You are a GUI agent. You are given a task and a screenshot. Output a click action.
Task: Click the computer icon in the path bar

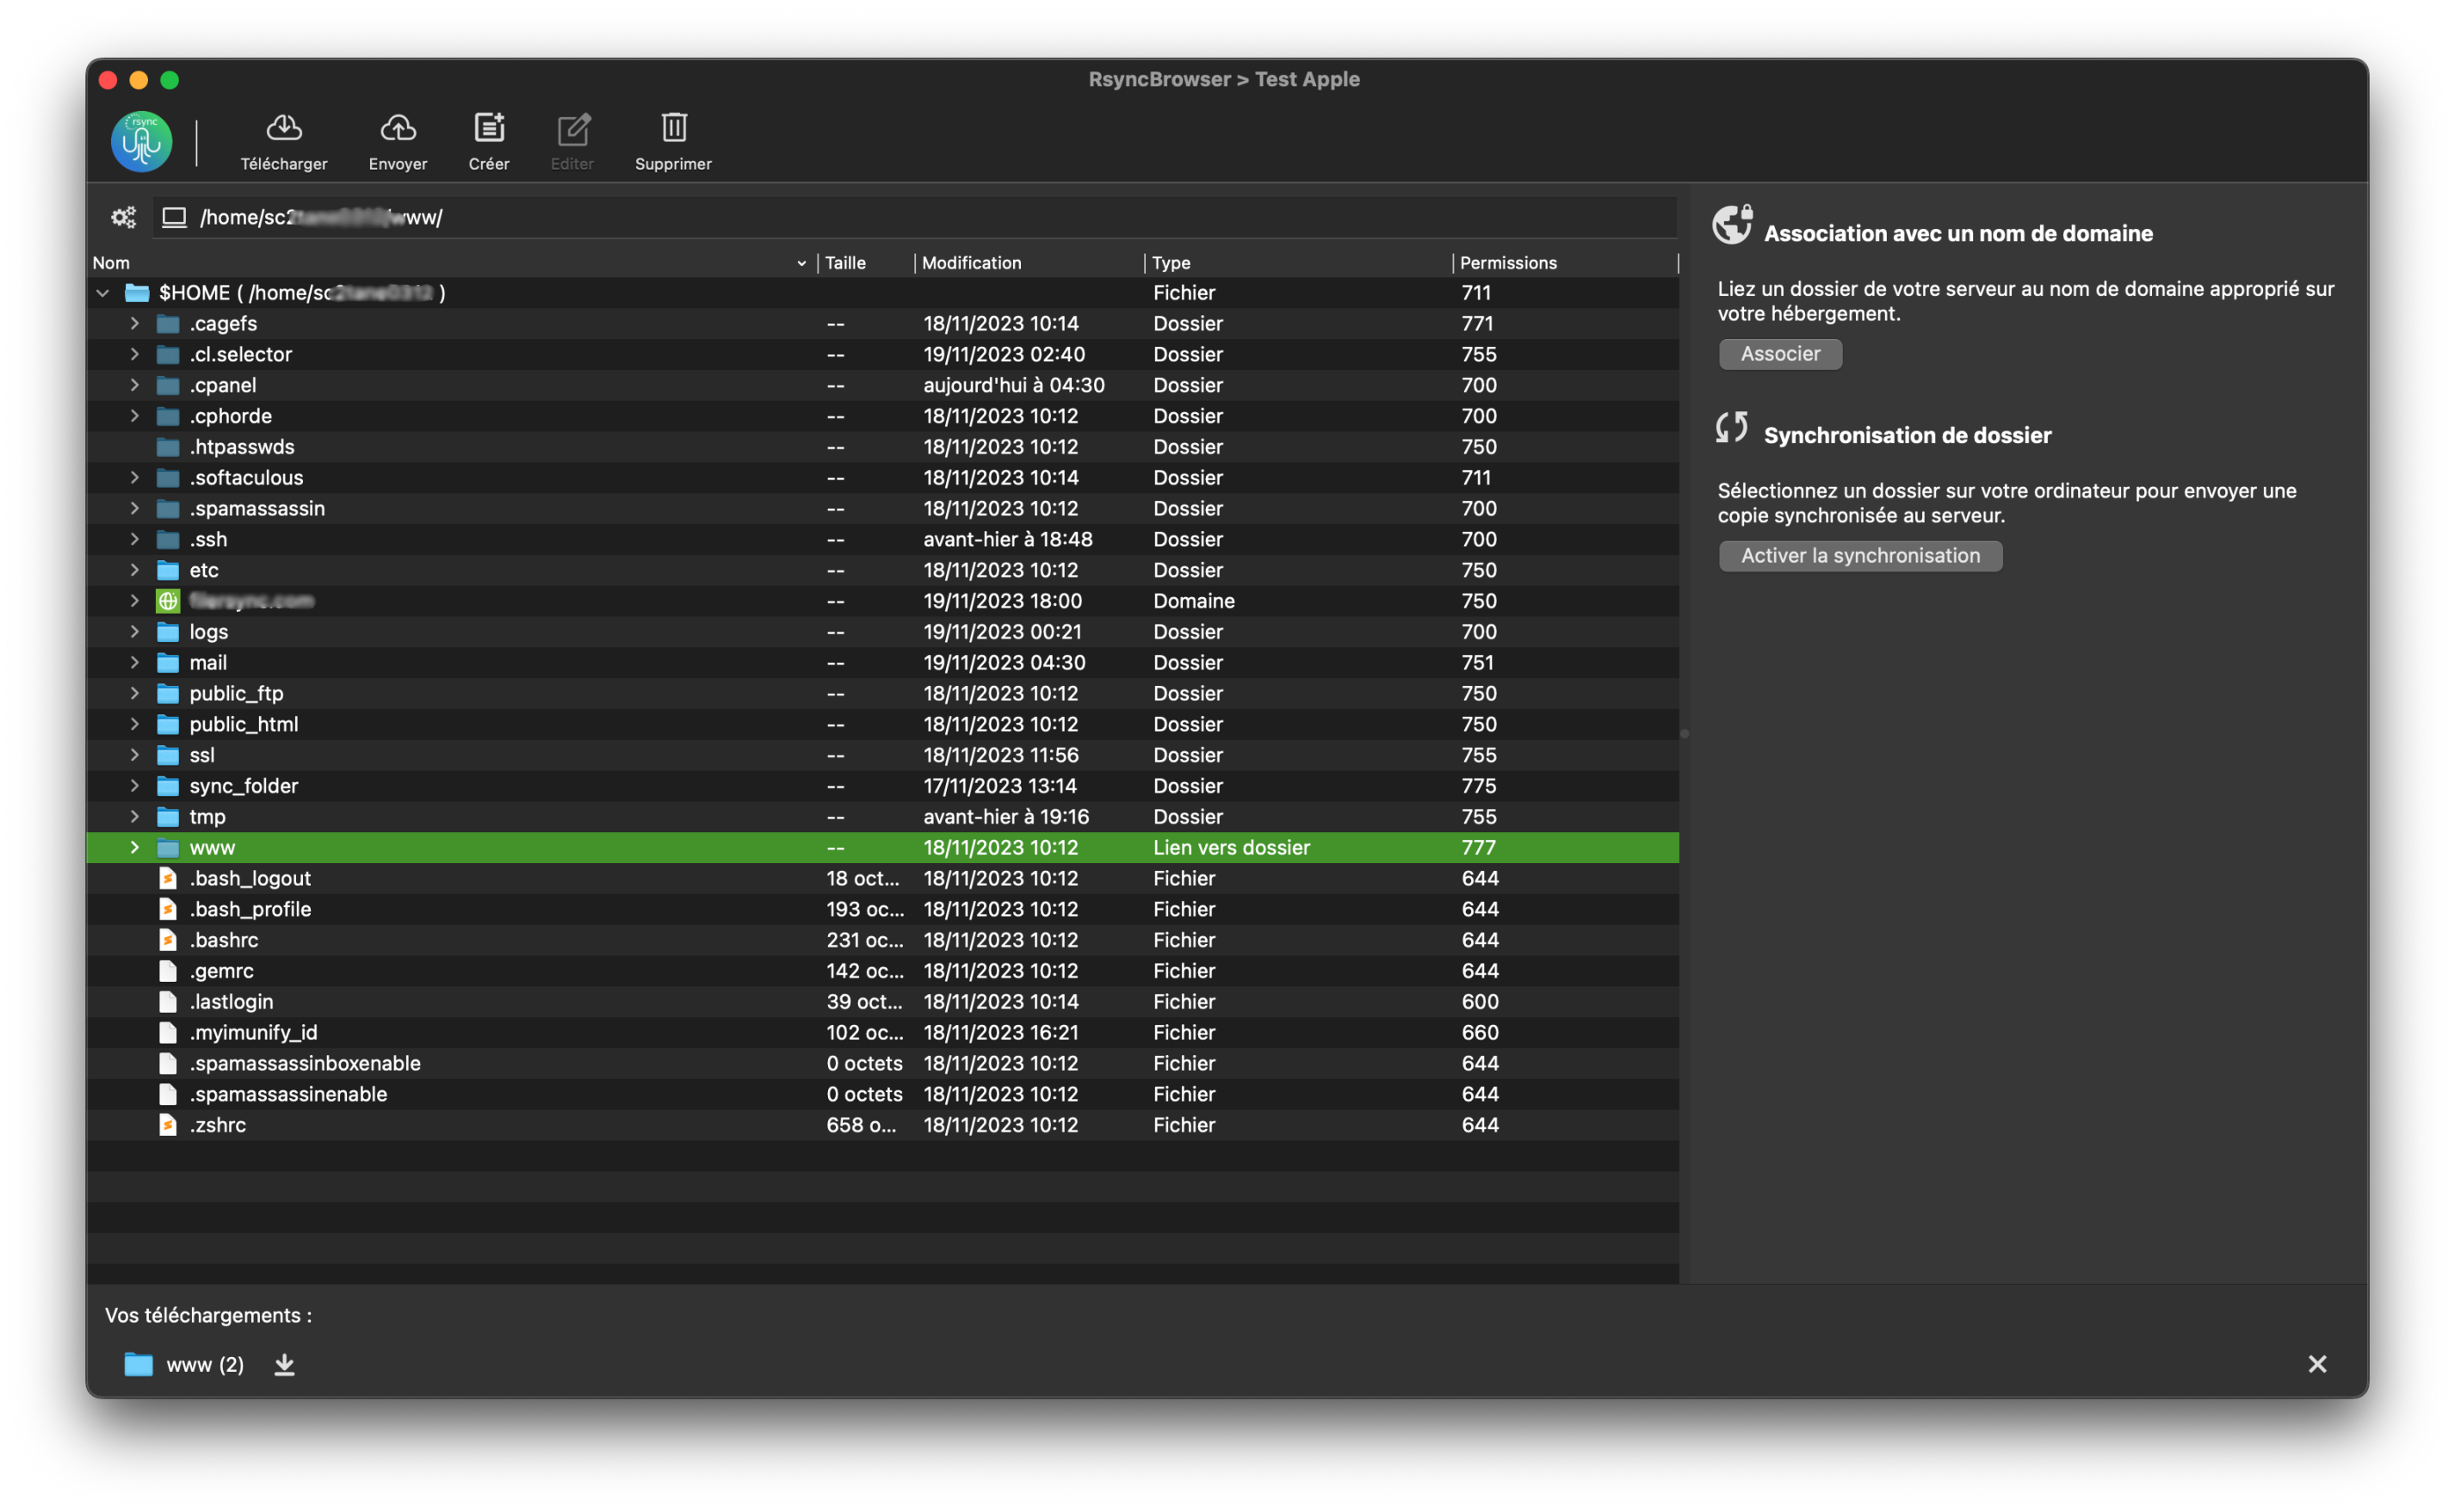pyautogui.click(x=174, y=217)
